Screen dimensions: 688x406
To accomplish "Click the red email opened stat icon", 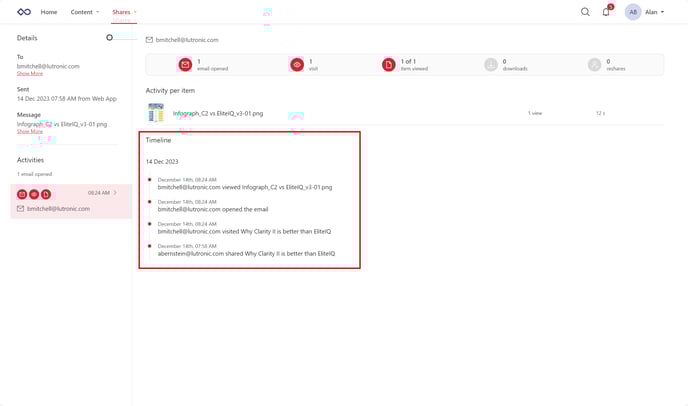I will [185, 65].
